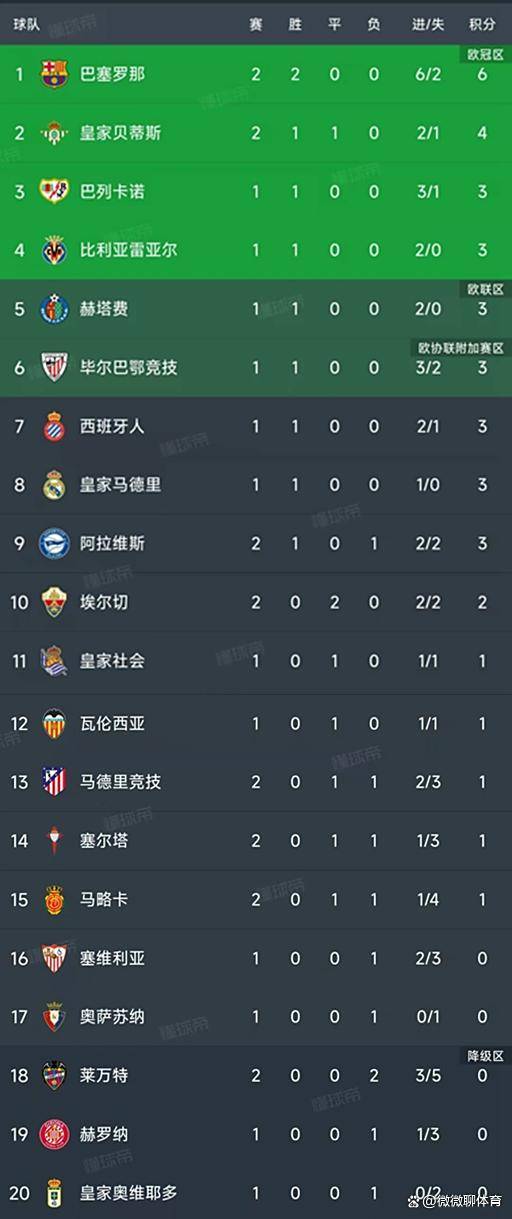Screen dimensions: 512x1219
Task: Click the Valencia club crest
Action: click(54, 723)
